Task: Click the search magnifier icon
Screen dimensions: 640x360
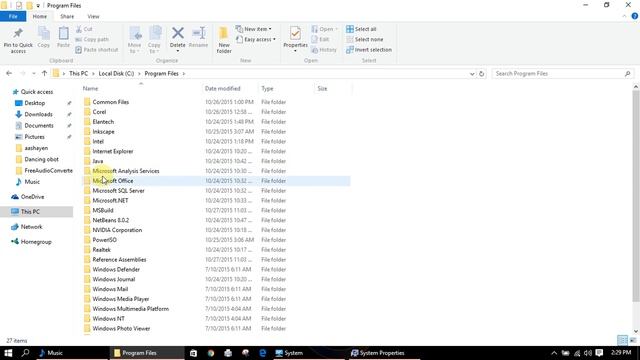Action: click(x=628, y=73)
